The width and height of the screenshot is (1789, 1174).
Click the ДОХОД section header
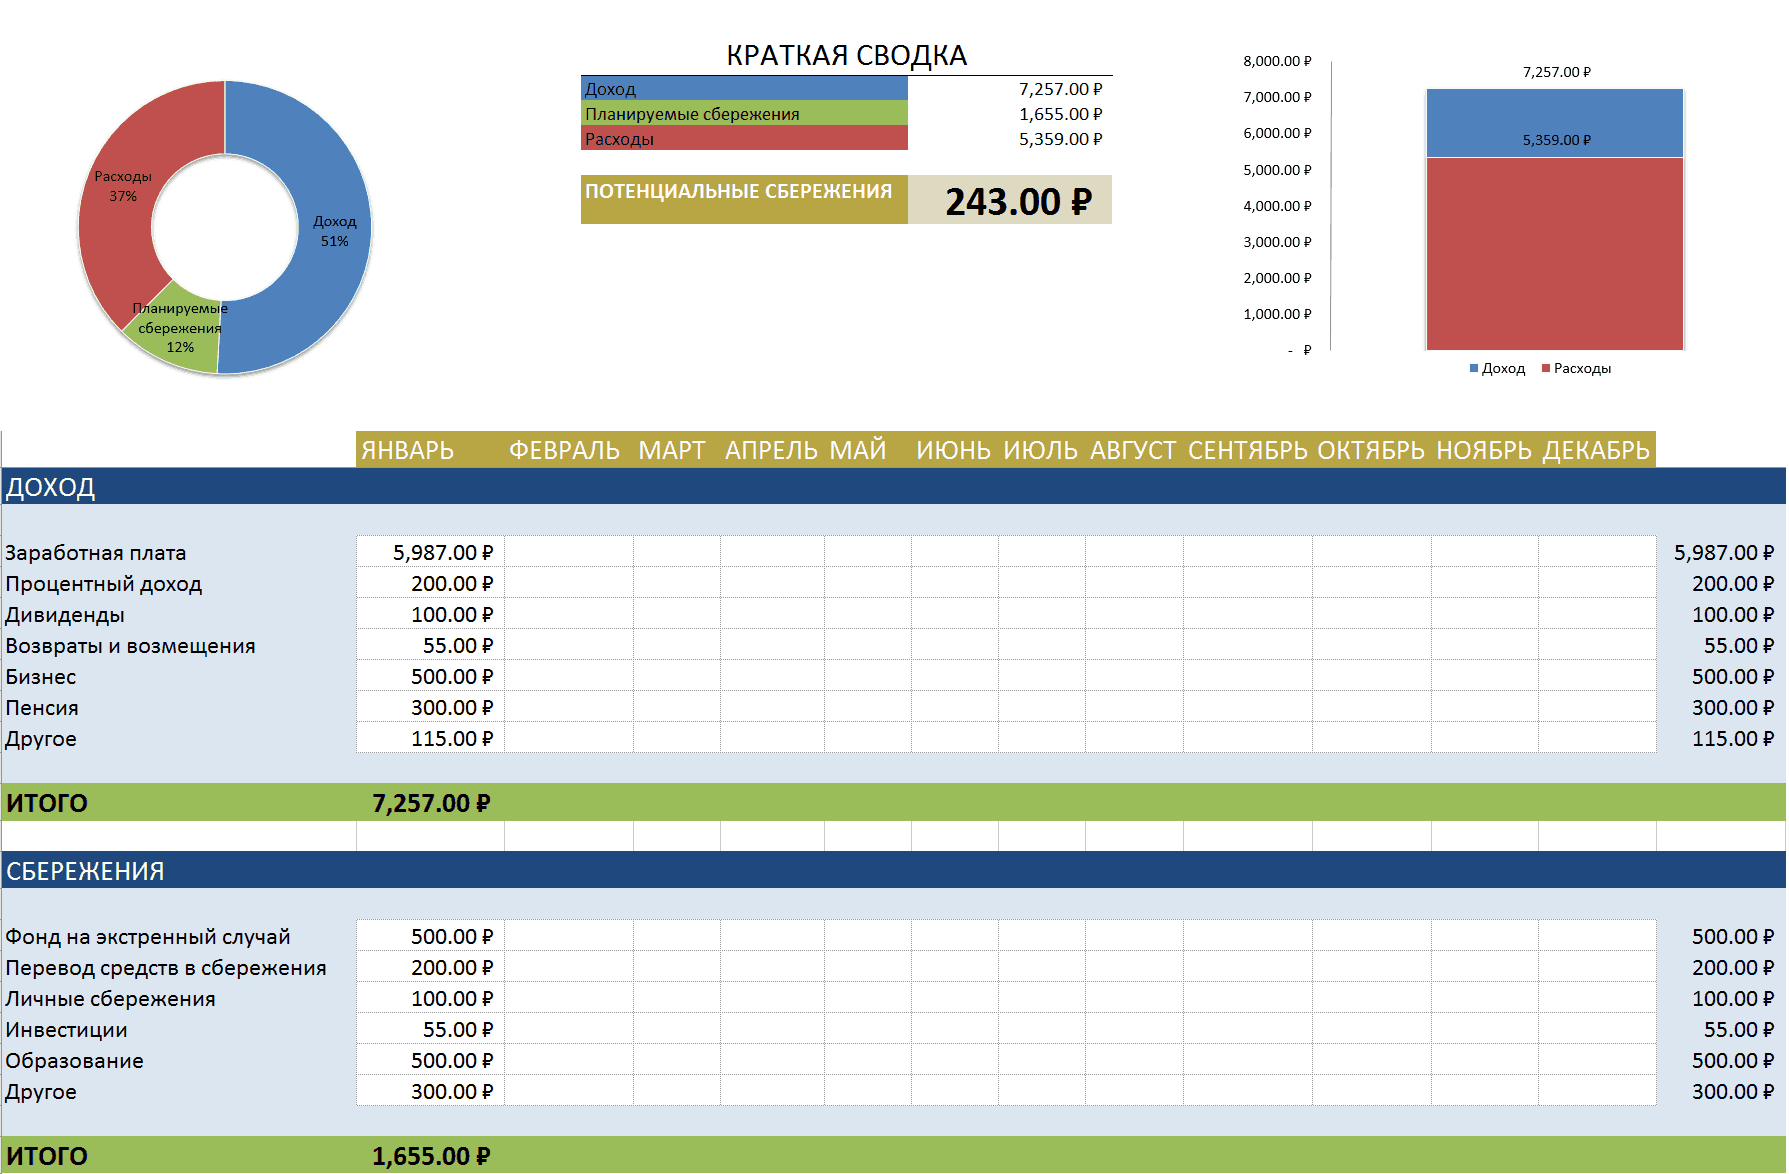point(894,487)
